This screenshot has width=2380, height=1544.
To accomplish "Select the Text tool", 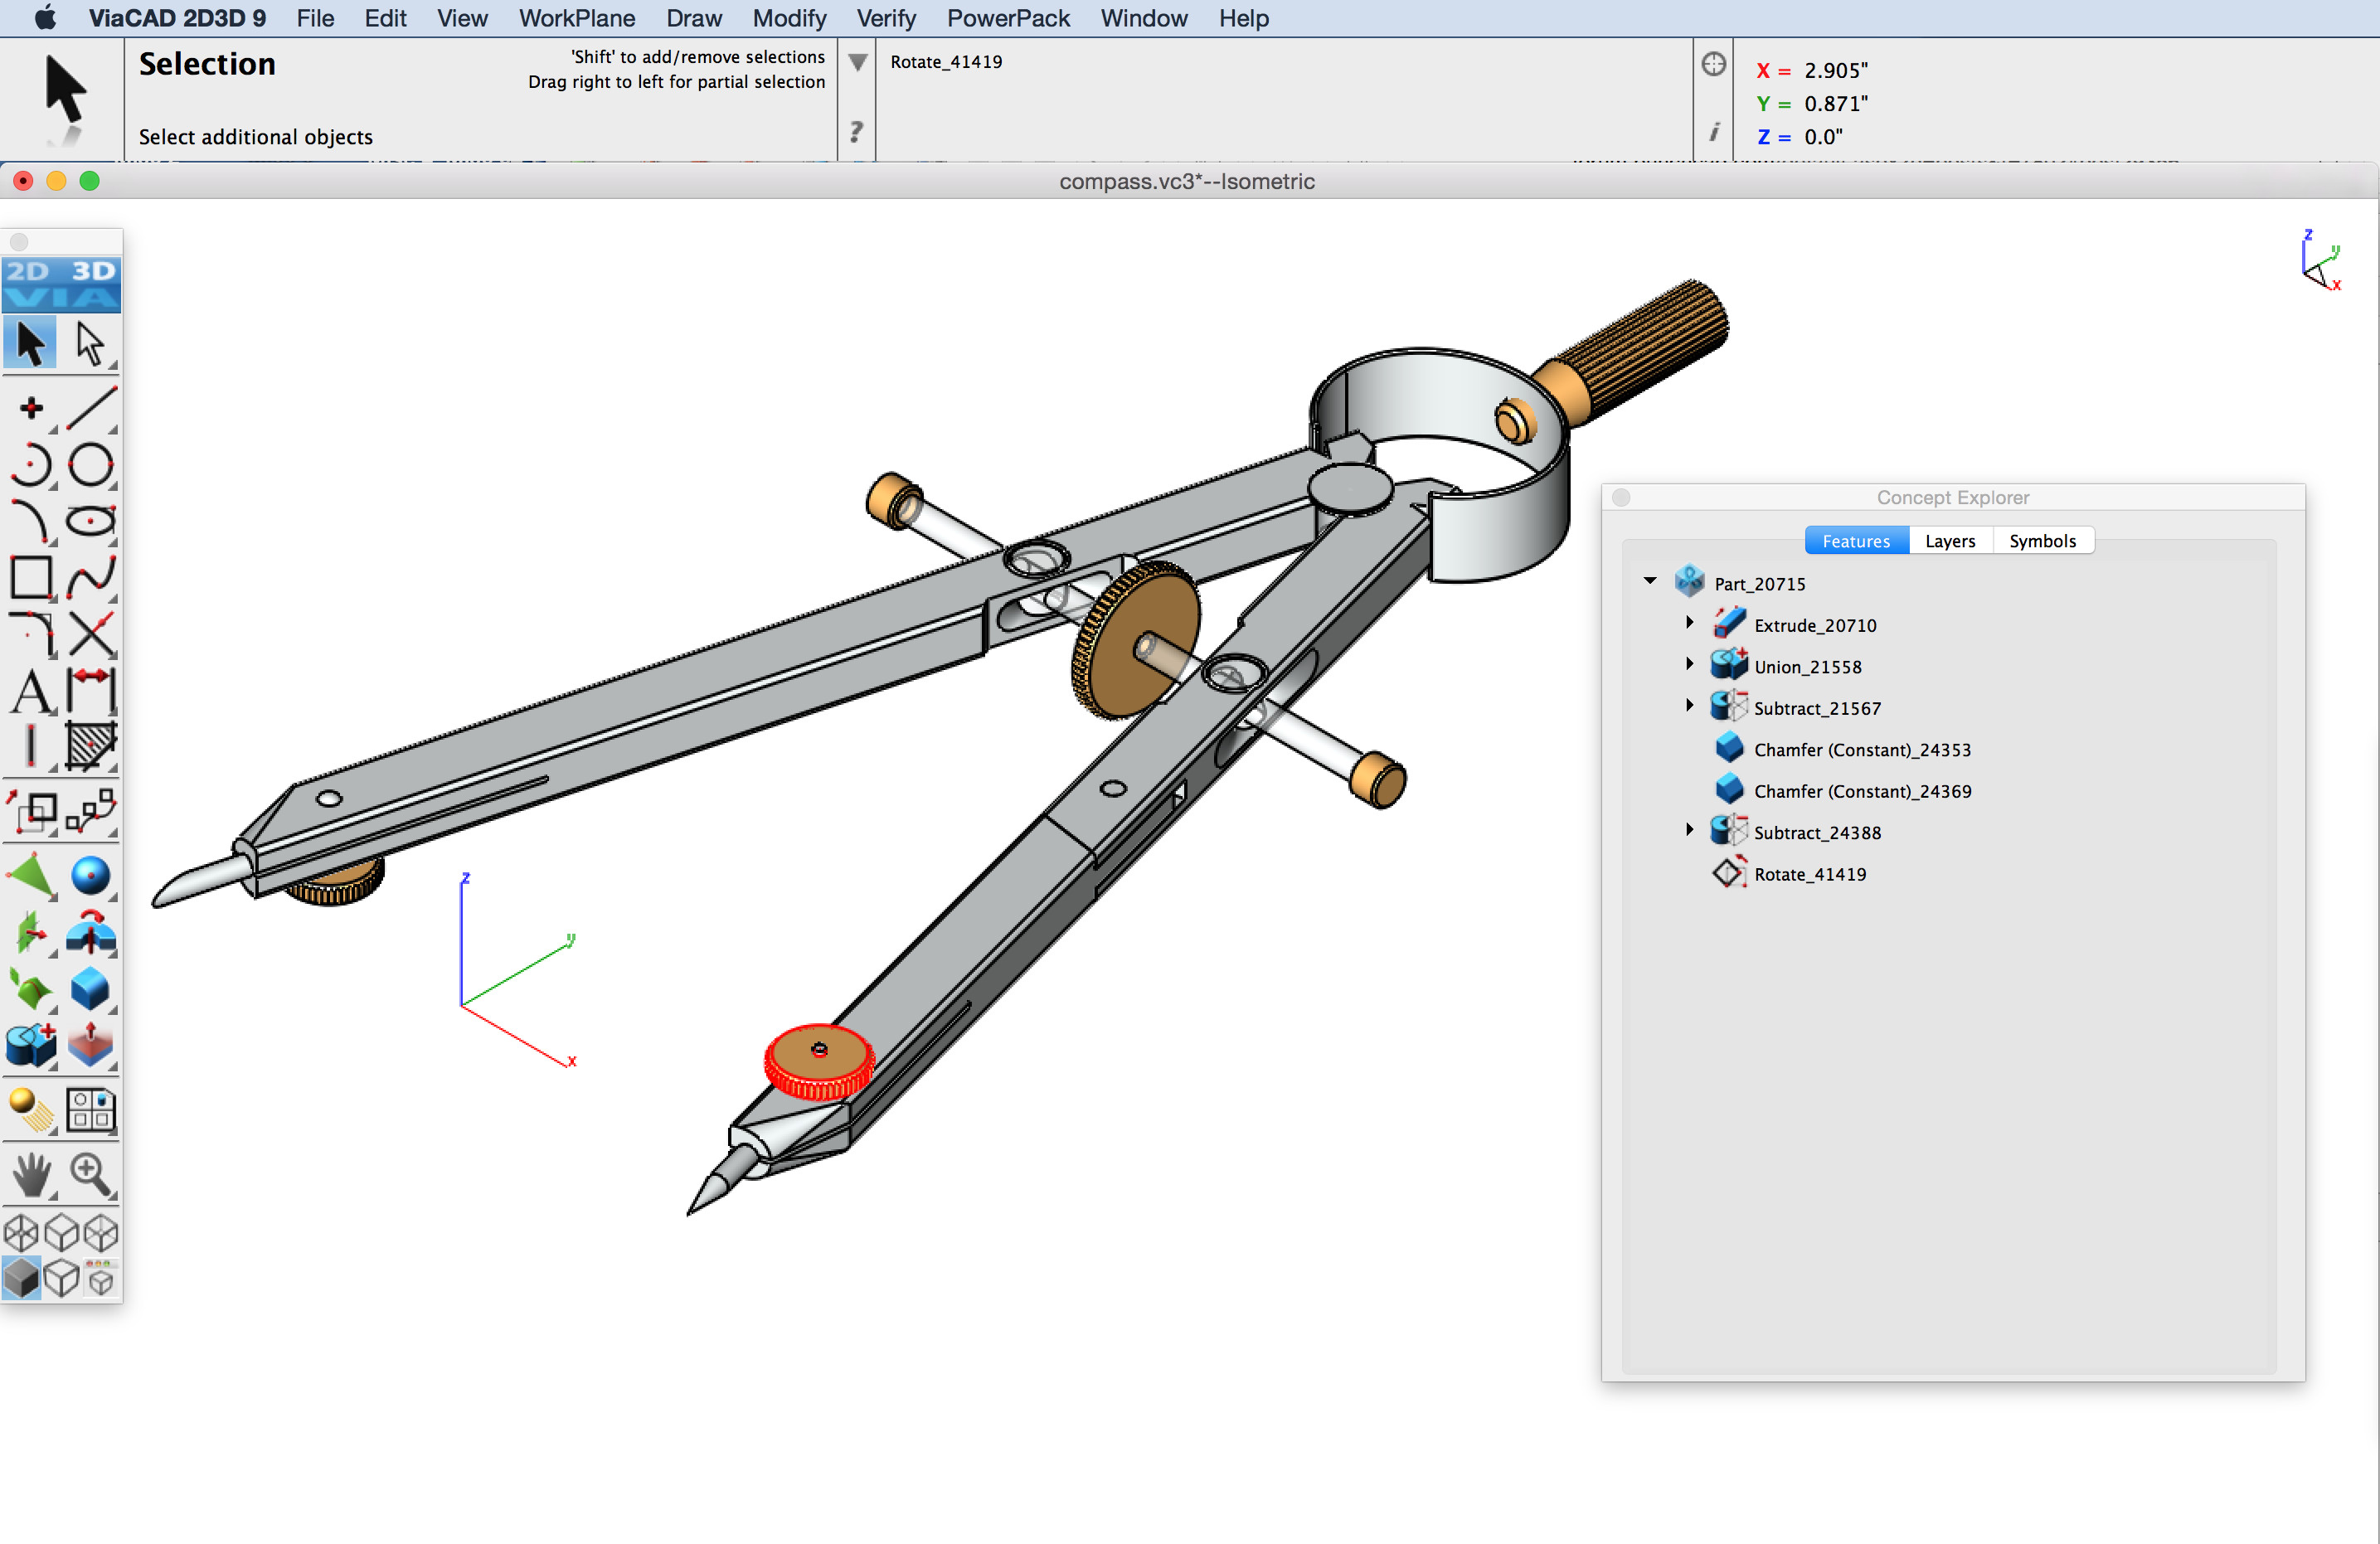I will 31,690.
